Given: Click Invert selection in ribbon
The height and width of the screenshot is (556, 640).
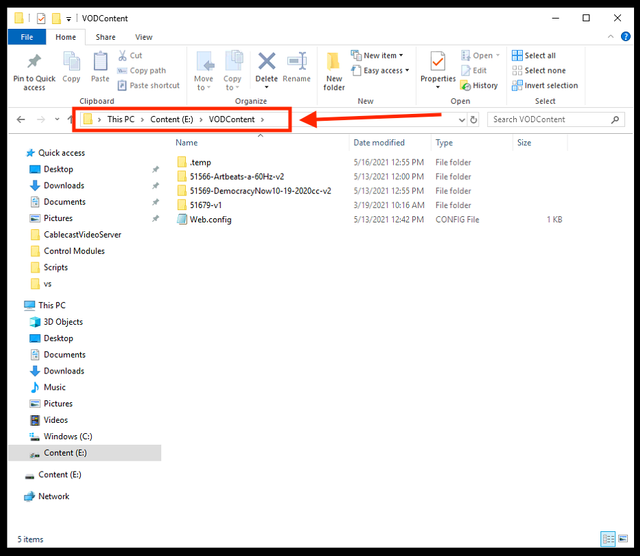Looking at the screenshot, I should pyautogui.click(x=545, y=85).
